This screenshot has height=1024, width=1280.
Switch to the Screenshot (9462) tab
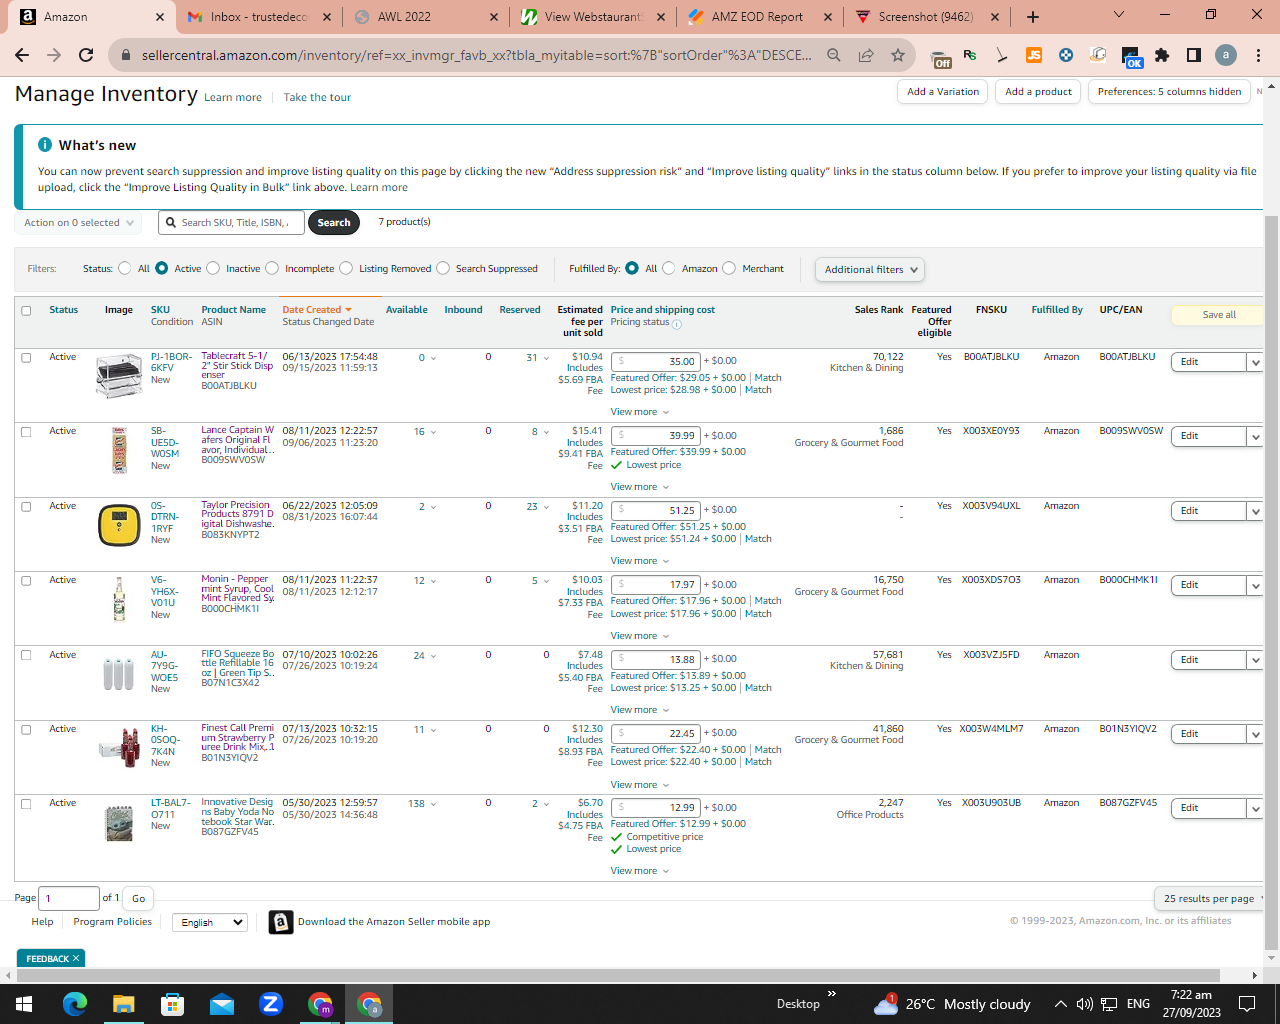(926, 17)
